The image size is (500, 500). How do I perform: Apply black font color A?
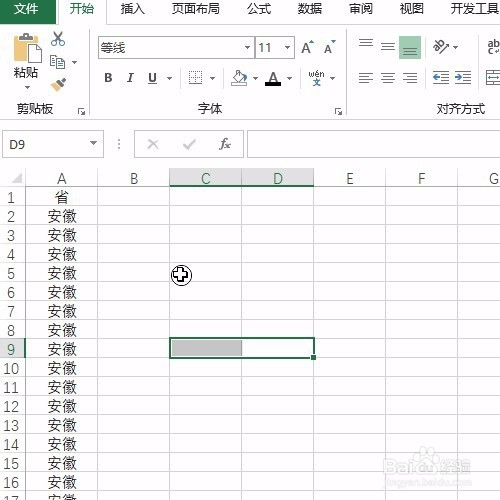[273, 79]
